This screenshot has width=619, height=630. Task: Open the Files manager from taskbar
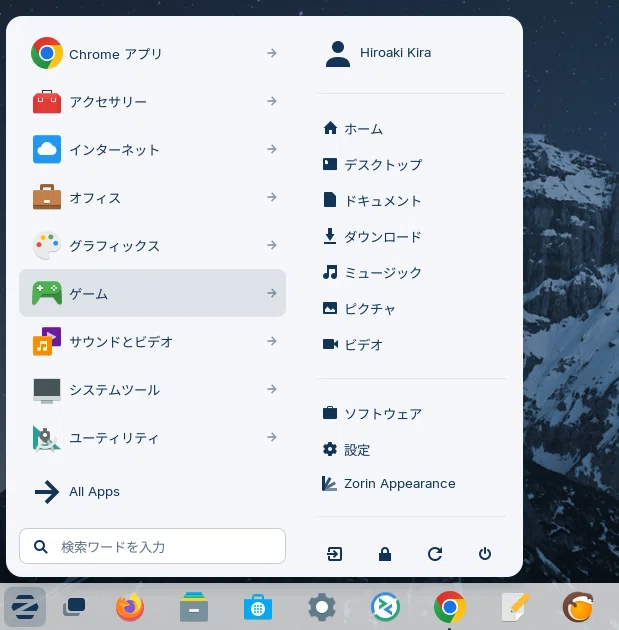[x=194, y=607]
